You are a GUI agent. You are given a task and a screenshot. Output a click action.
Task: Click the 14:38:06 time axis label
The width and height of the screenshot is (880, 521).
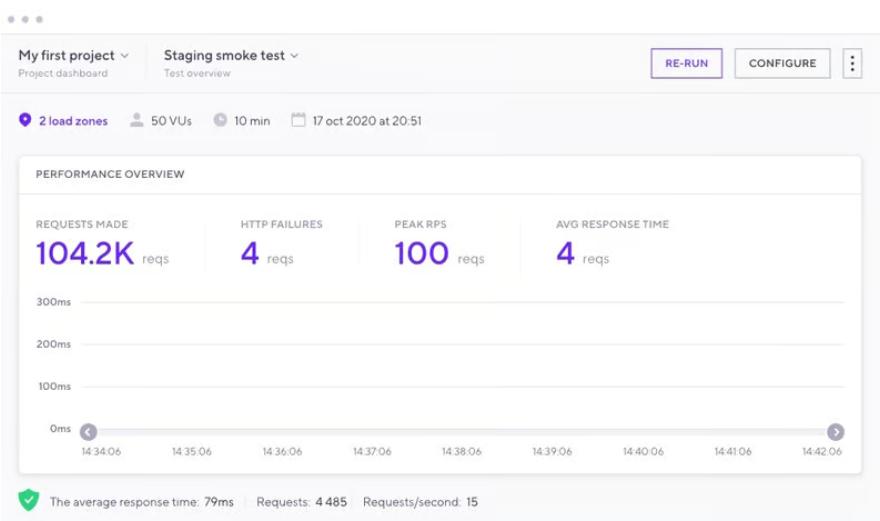point(462,452)
